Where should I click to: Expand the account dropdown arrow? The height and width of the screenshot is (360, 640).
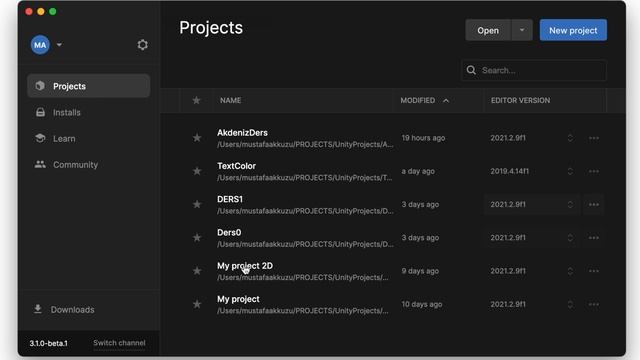(x=59, y=44)
